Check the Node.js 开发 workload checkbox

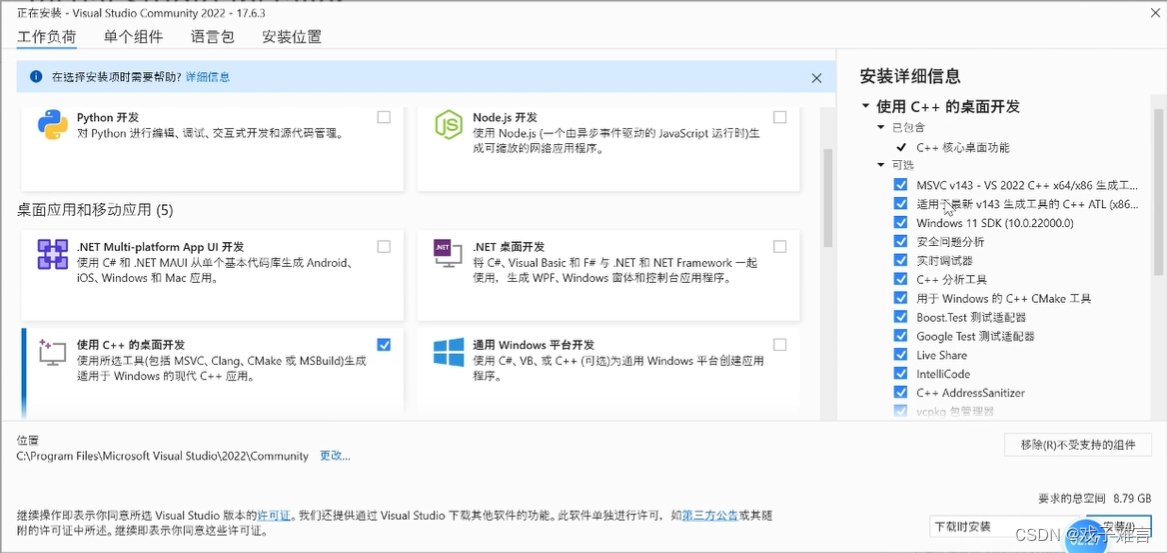click(779, 117)
